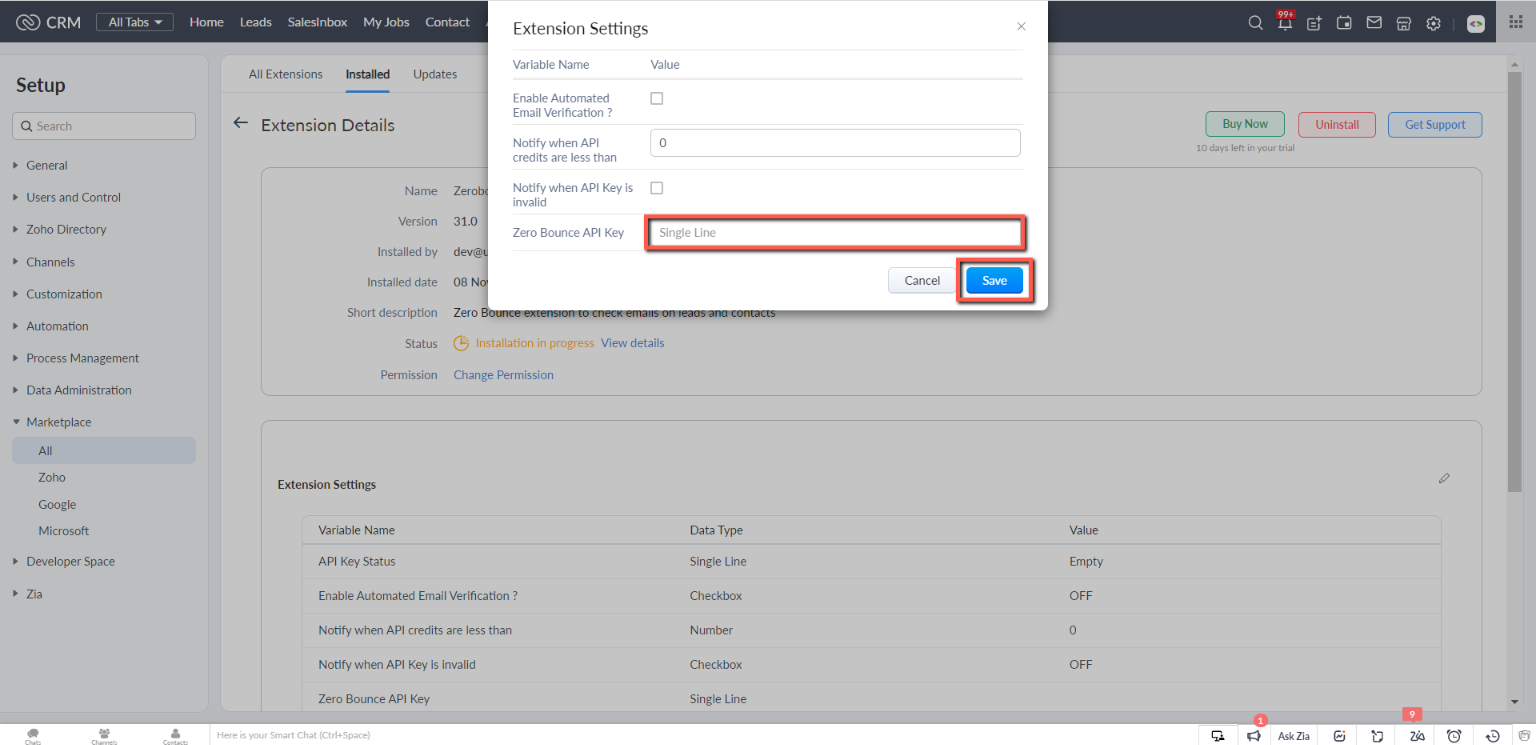Open the Change Permission link
Screen dimensions: 1536x745
[x=503, y=375]
